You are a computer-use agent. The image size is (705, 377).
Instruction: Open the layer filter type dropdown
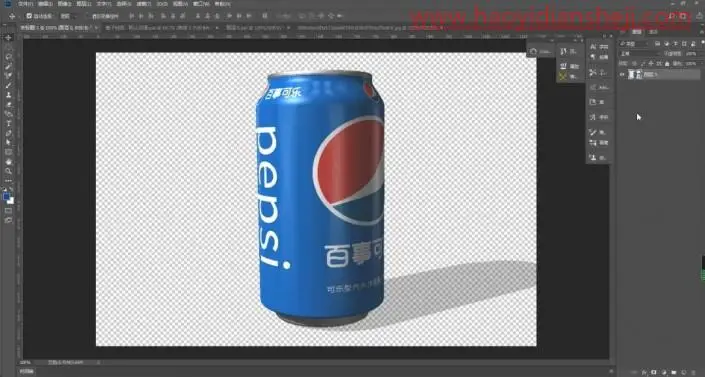click(634, 44)
